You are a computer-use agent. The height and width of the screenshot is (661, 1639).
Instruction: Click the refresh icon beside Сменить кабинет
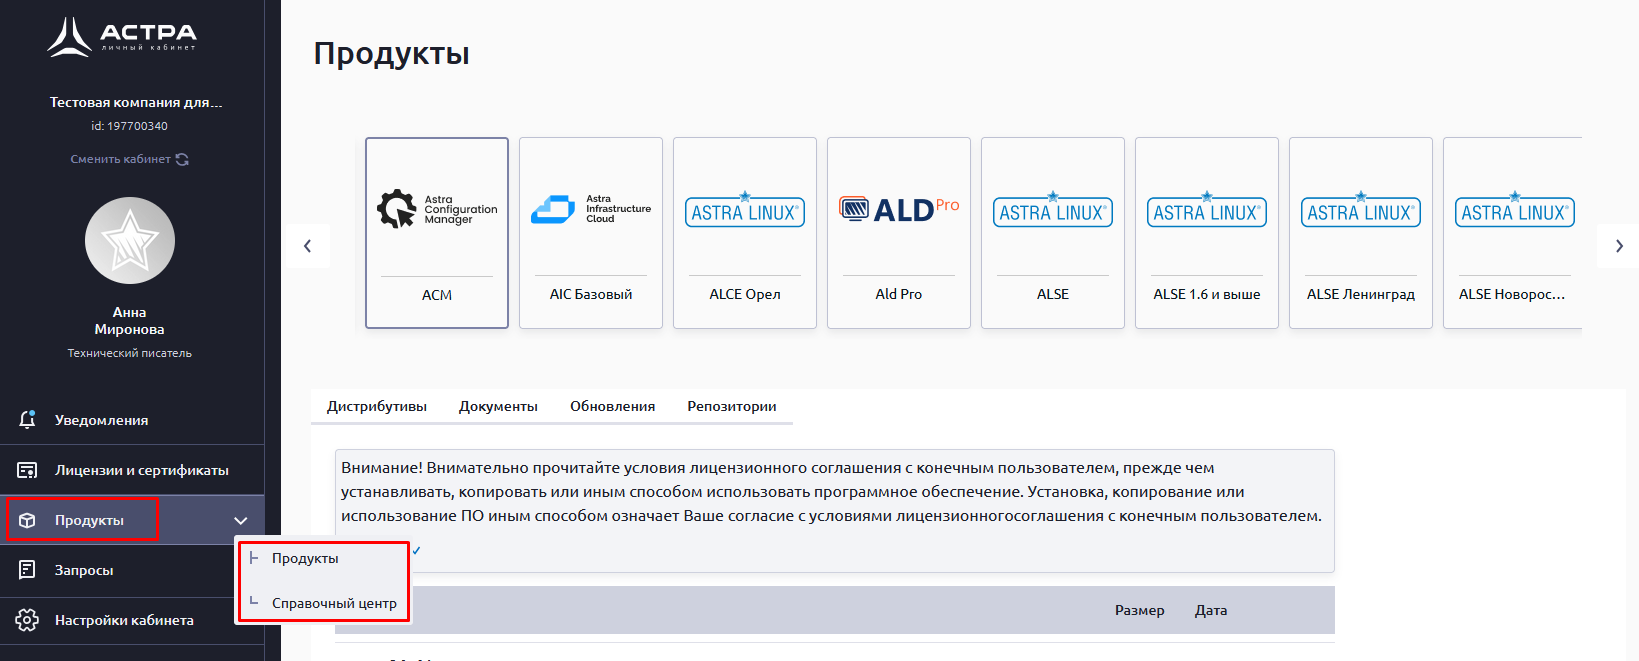(182, 159)
